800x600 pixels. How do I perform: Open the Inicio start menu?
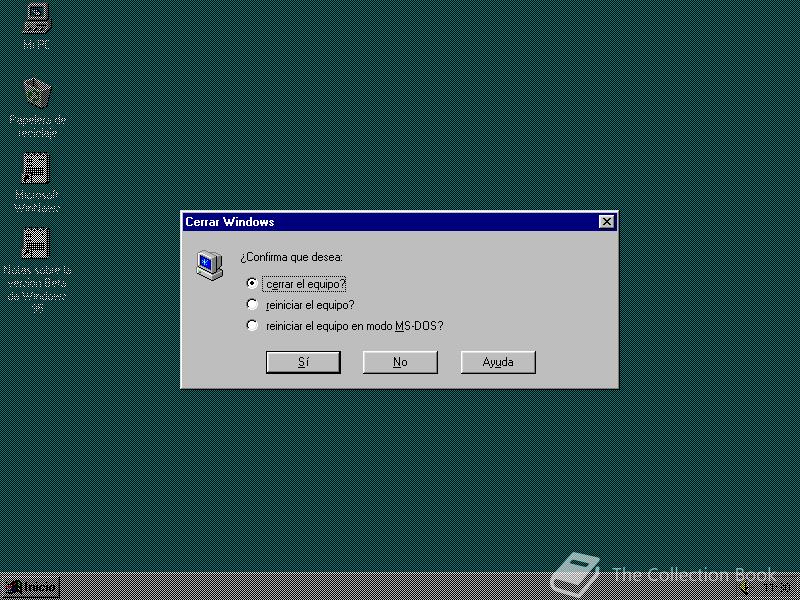click(31, 587)
